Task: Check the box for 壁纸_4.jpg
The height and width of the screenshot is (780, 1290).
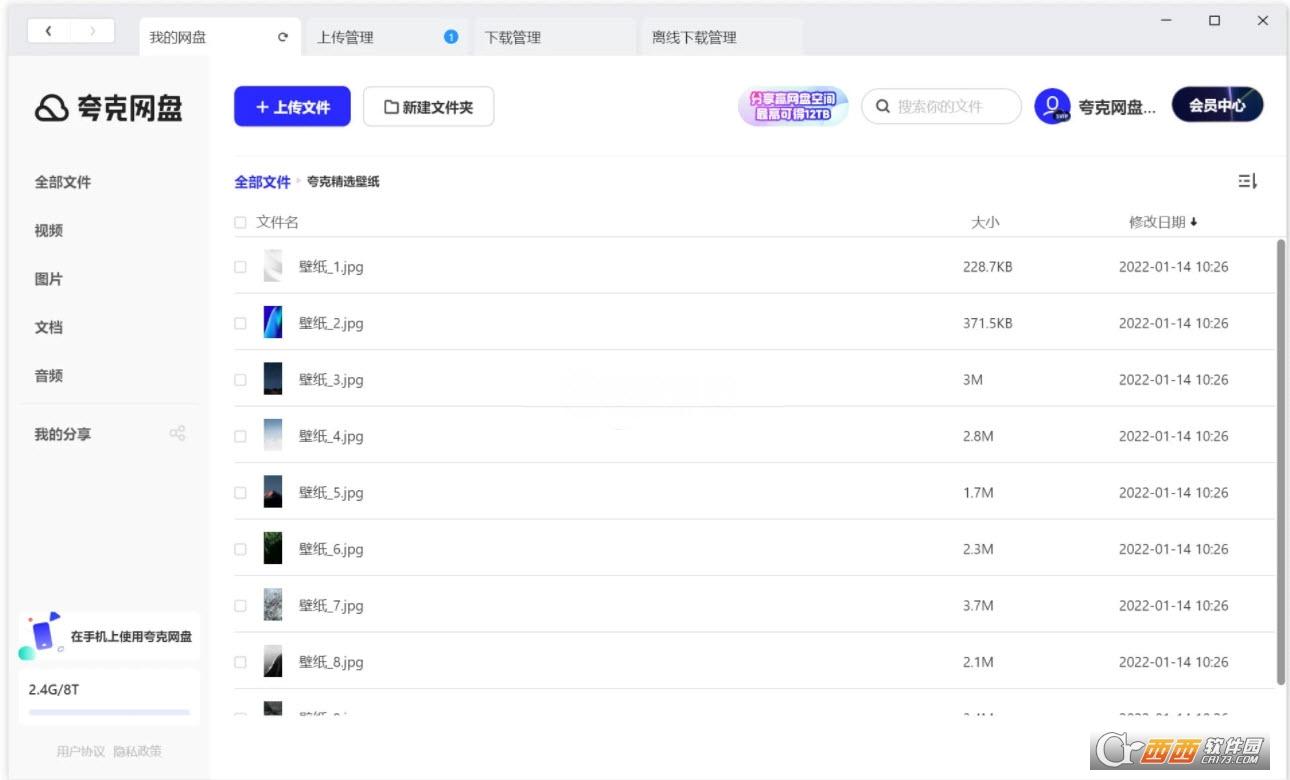Action: point(240,436)
